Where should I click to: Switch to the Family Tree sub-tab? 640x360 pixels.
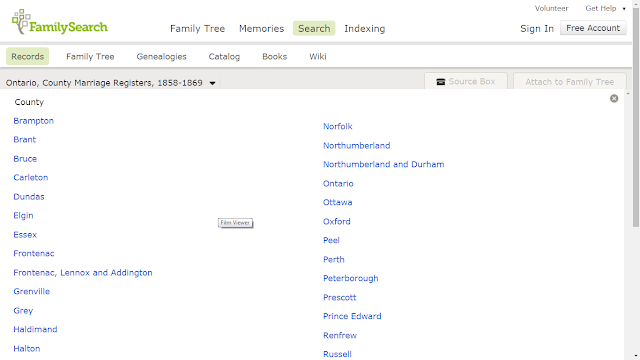coord(90,57)
